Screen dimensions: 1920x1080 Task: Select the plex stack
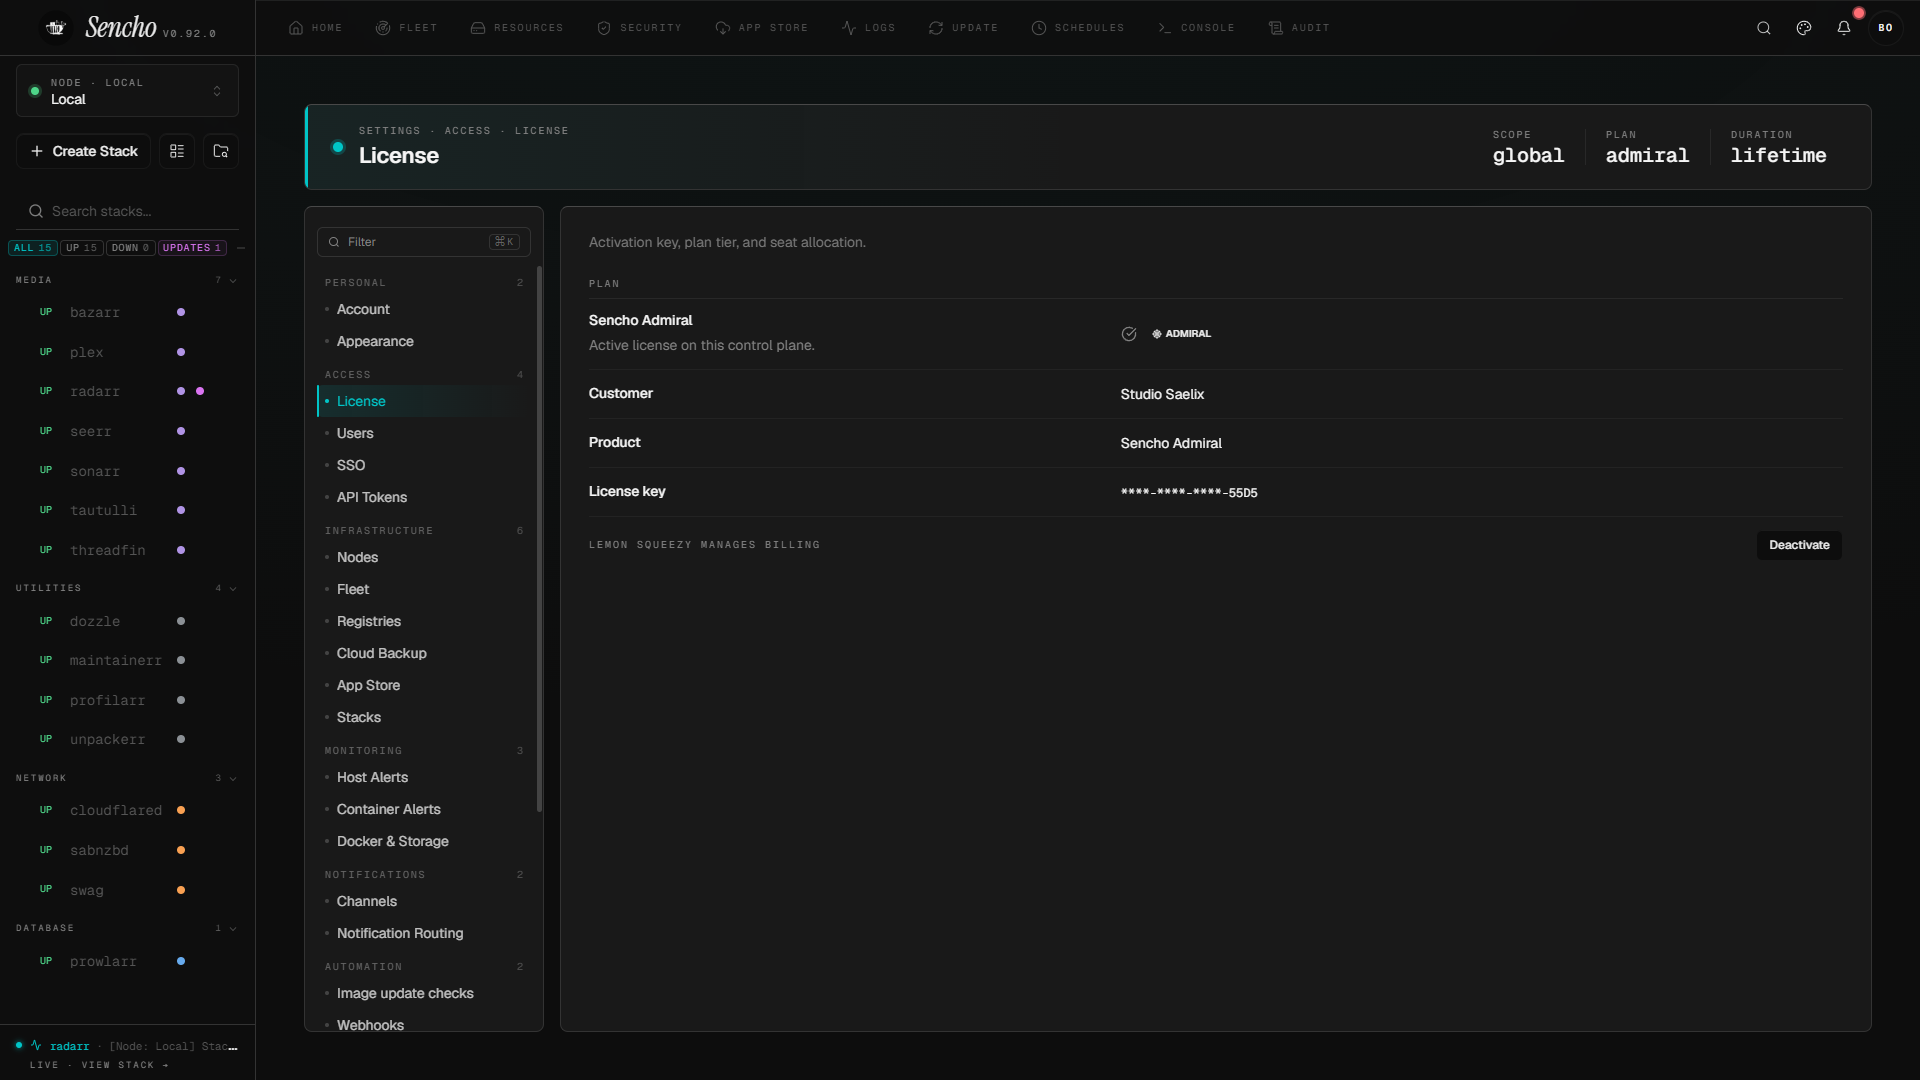127,352
